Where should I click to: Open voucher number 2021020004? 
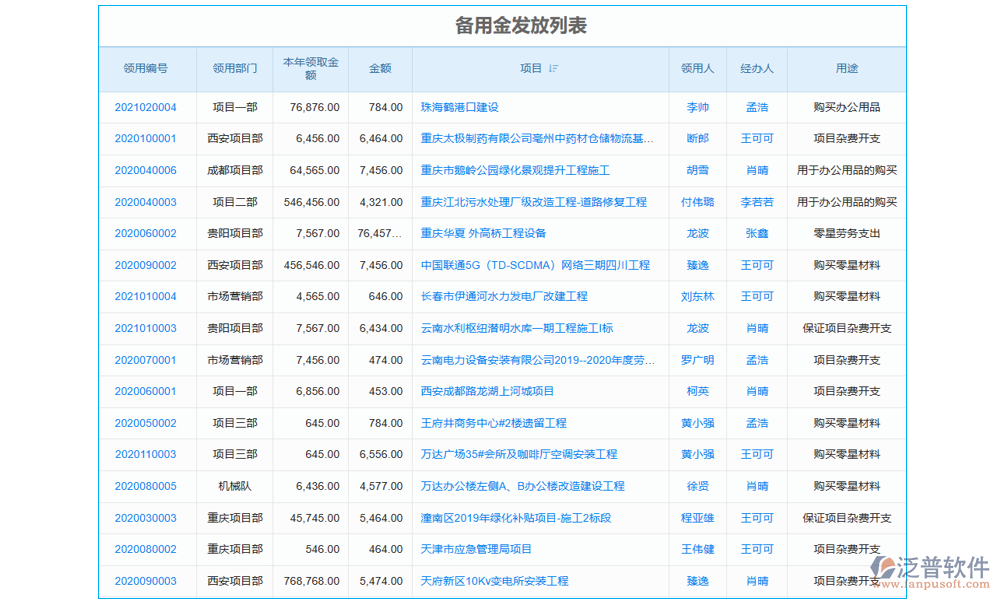pyautogui.click(x=147, y=107)
